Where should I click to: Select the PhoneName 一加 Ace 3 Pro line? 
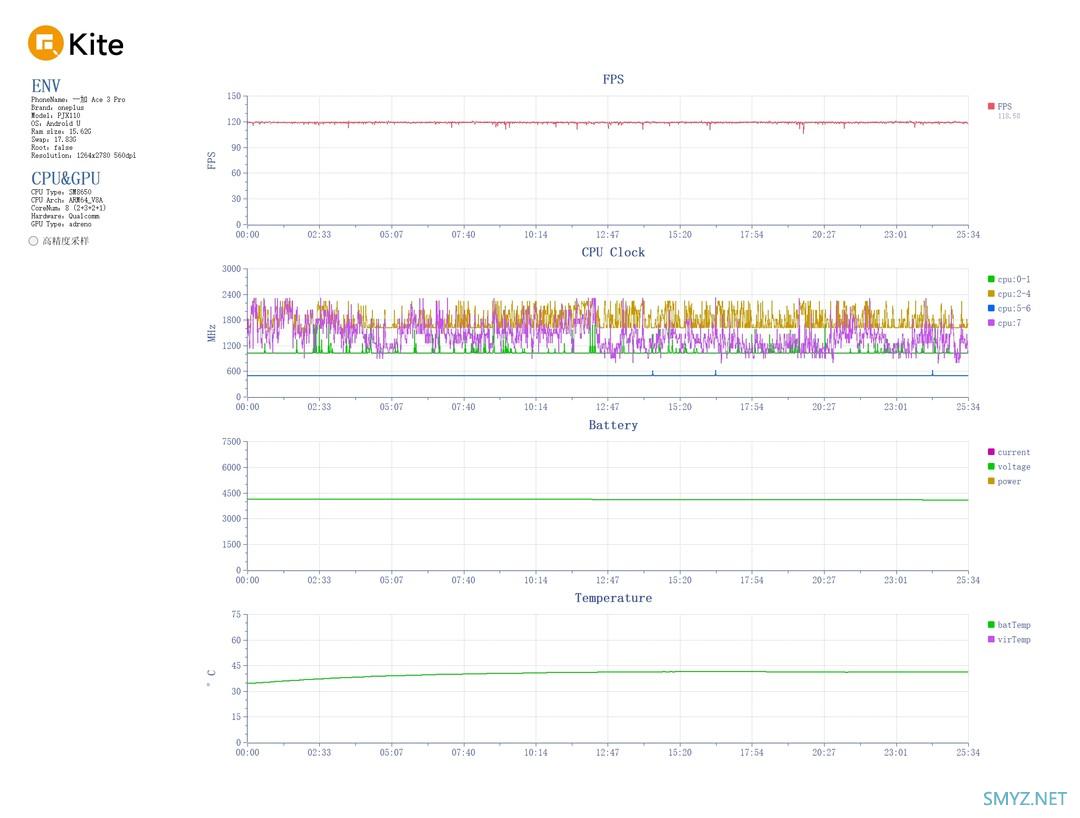pyautogui.click(x=78, y=100)
